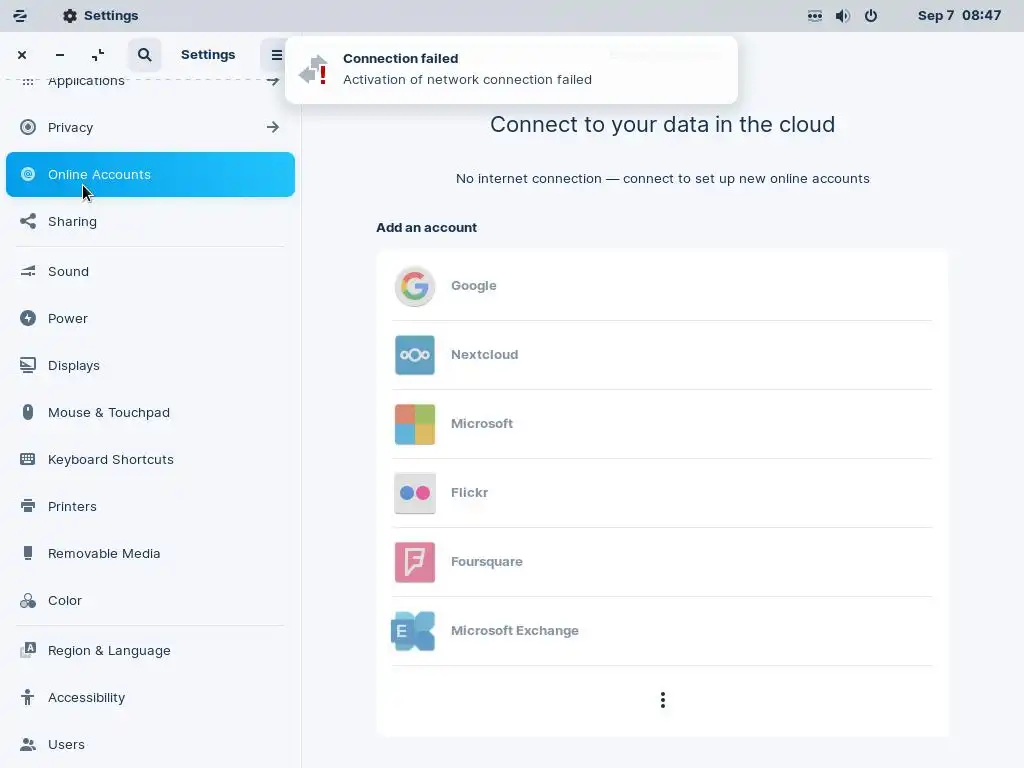1024x768 pixels.
Task: Pick the Flickr two-dot logo icon
Action: pos(415,493)
